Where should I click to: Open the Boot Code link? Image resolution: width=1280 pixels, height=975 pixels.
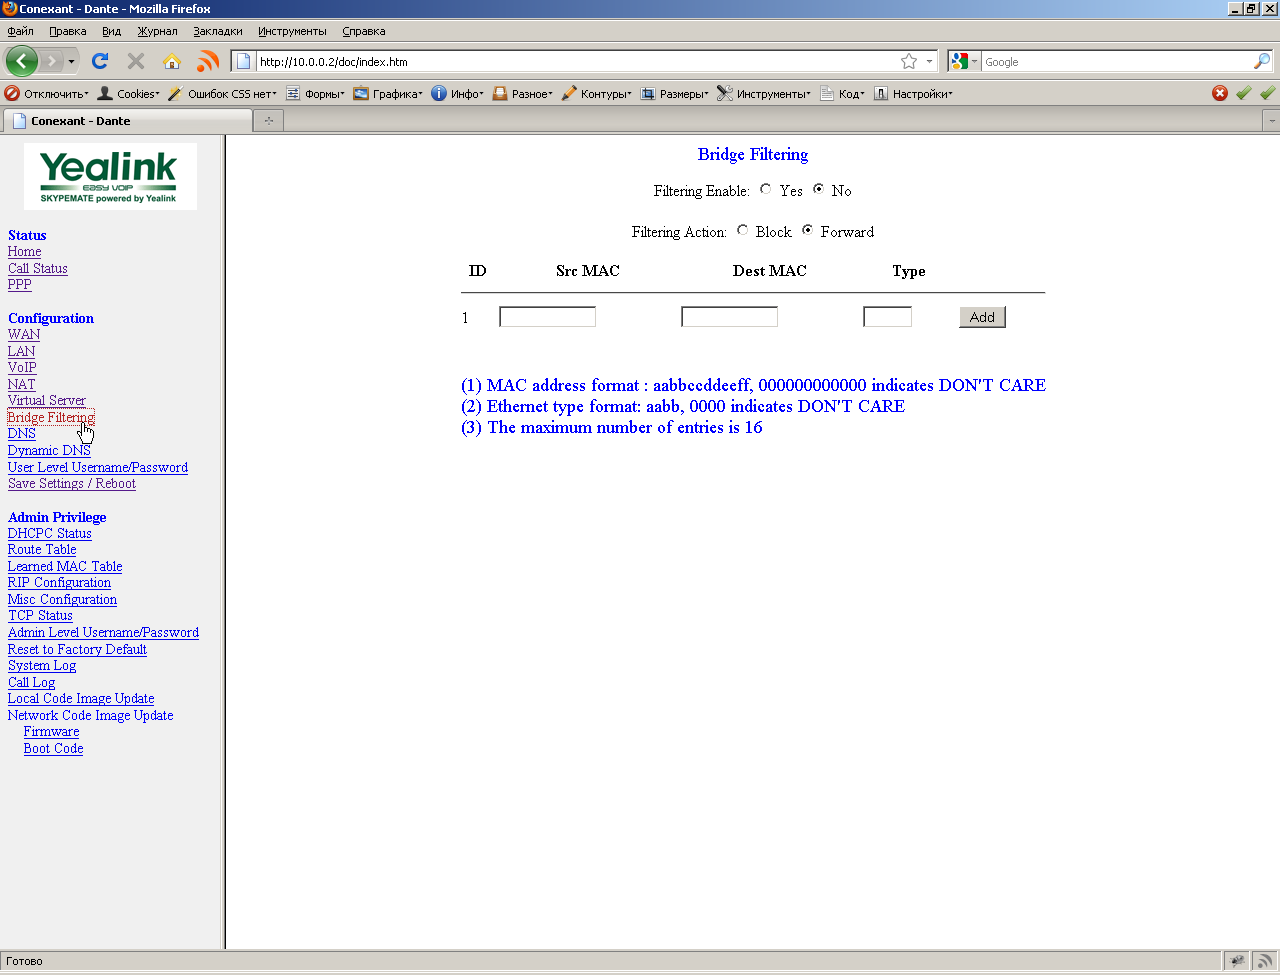coord(54,748)
